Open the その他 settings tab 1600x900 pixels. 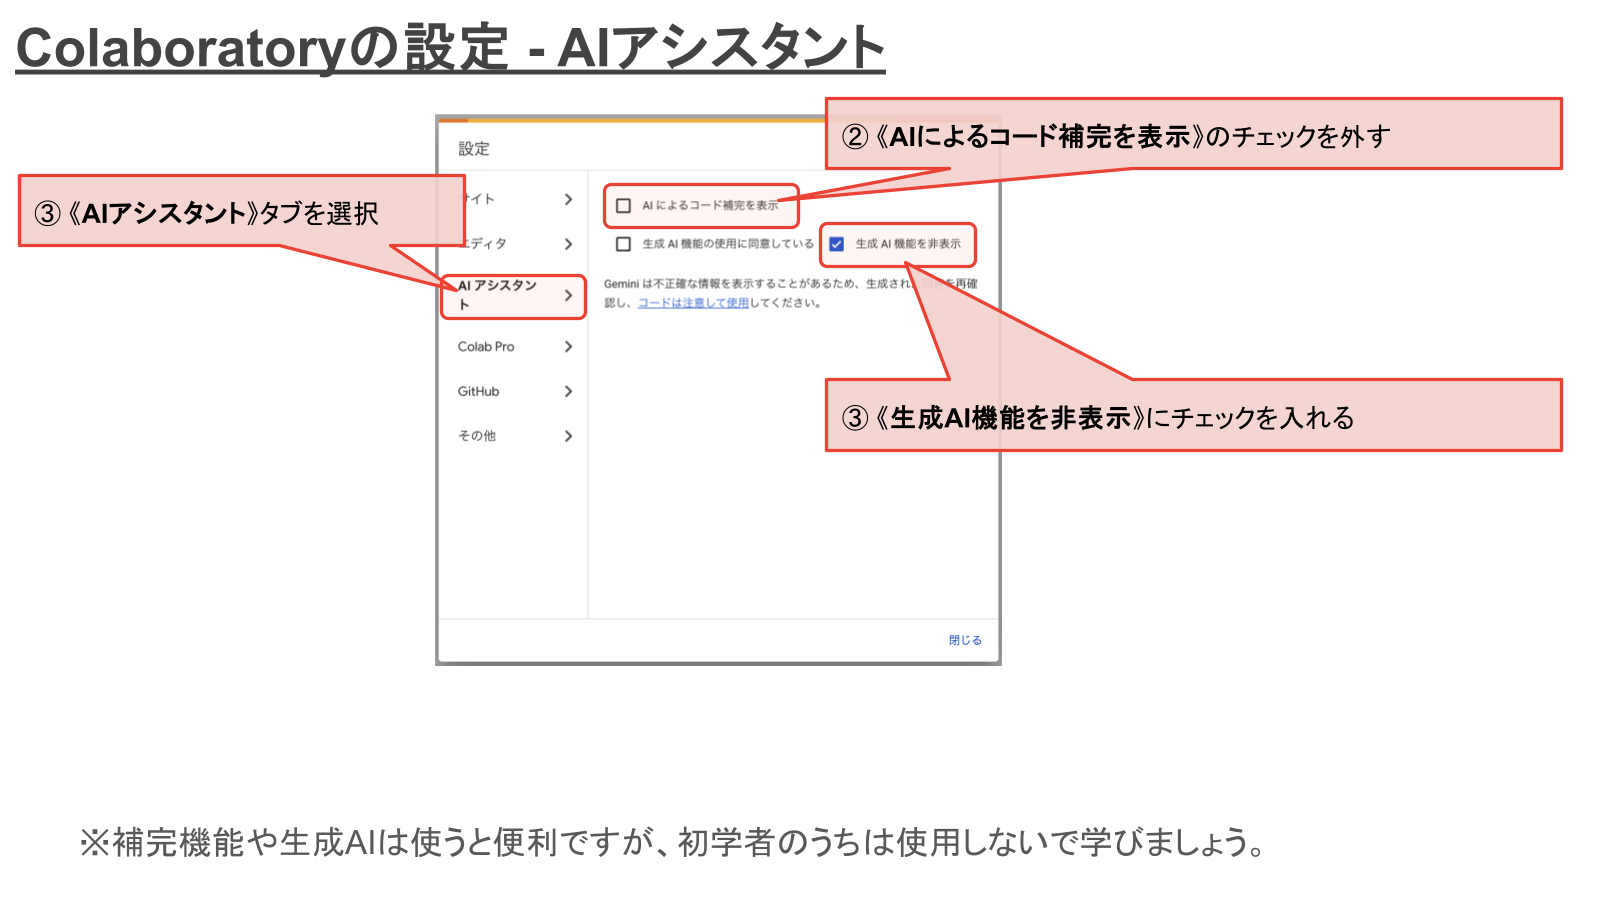point(477,436)
